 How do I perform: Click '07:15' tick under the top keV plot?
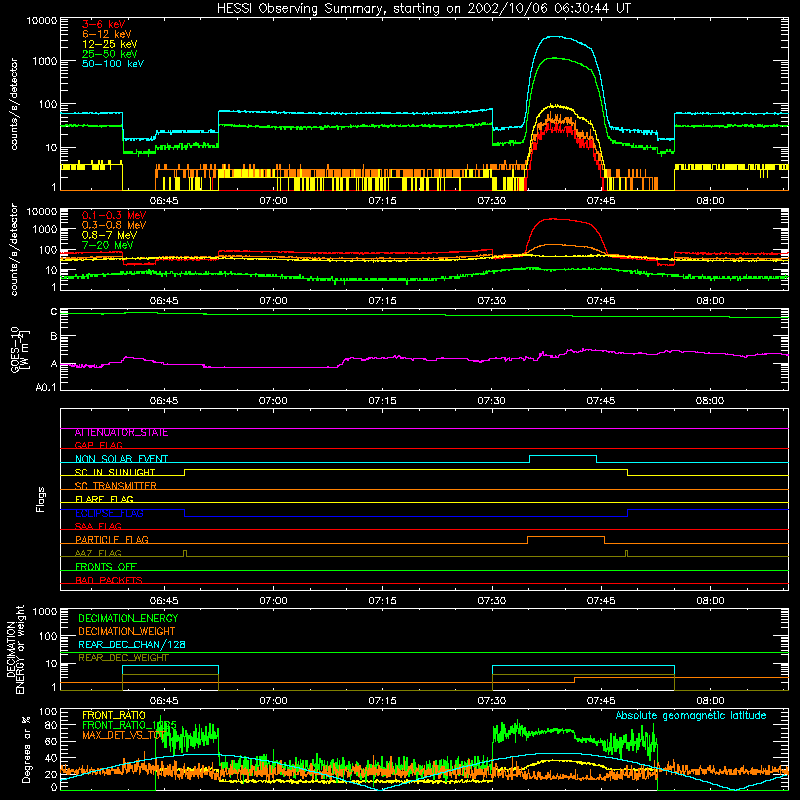coord(382,201)
